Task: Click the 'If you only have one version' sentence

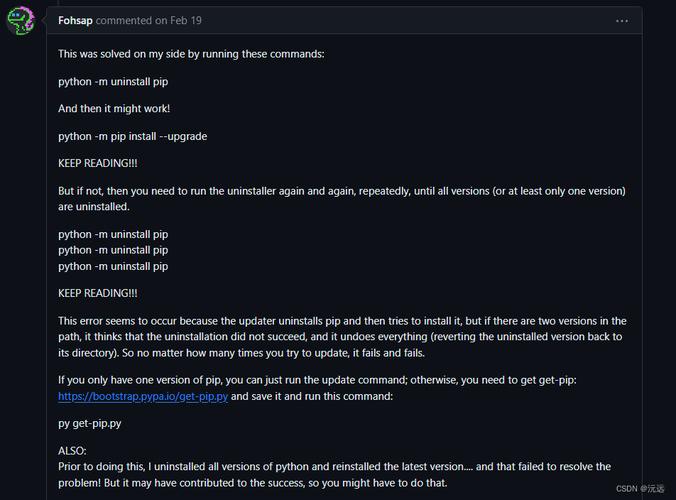Action: (x=317, y=380)
